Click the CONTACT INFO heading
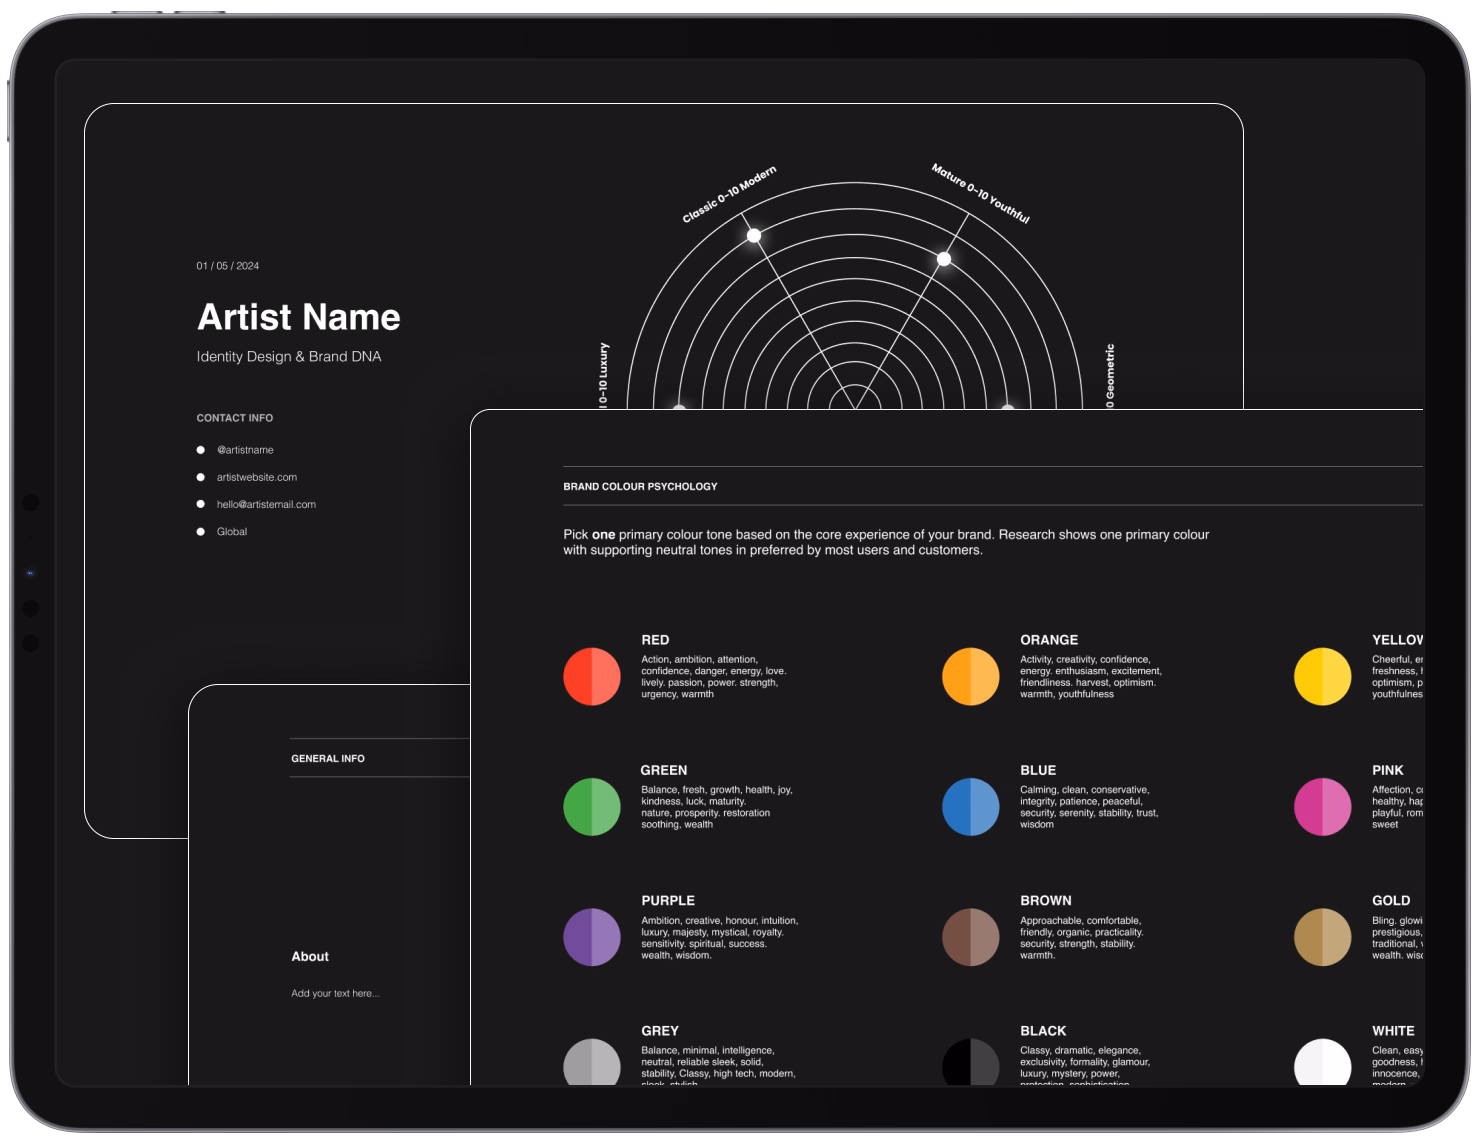Image resolution: width=1480 pixels, height=1140 pixels. point(235,418)
